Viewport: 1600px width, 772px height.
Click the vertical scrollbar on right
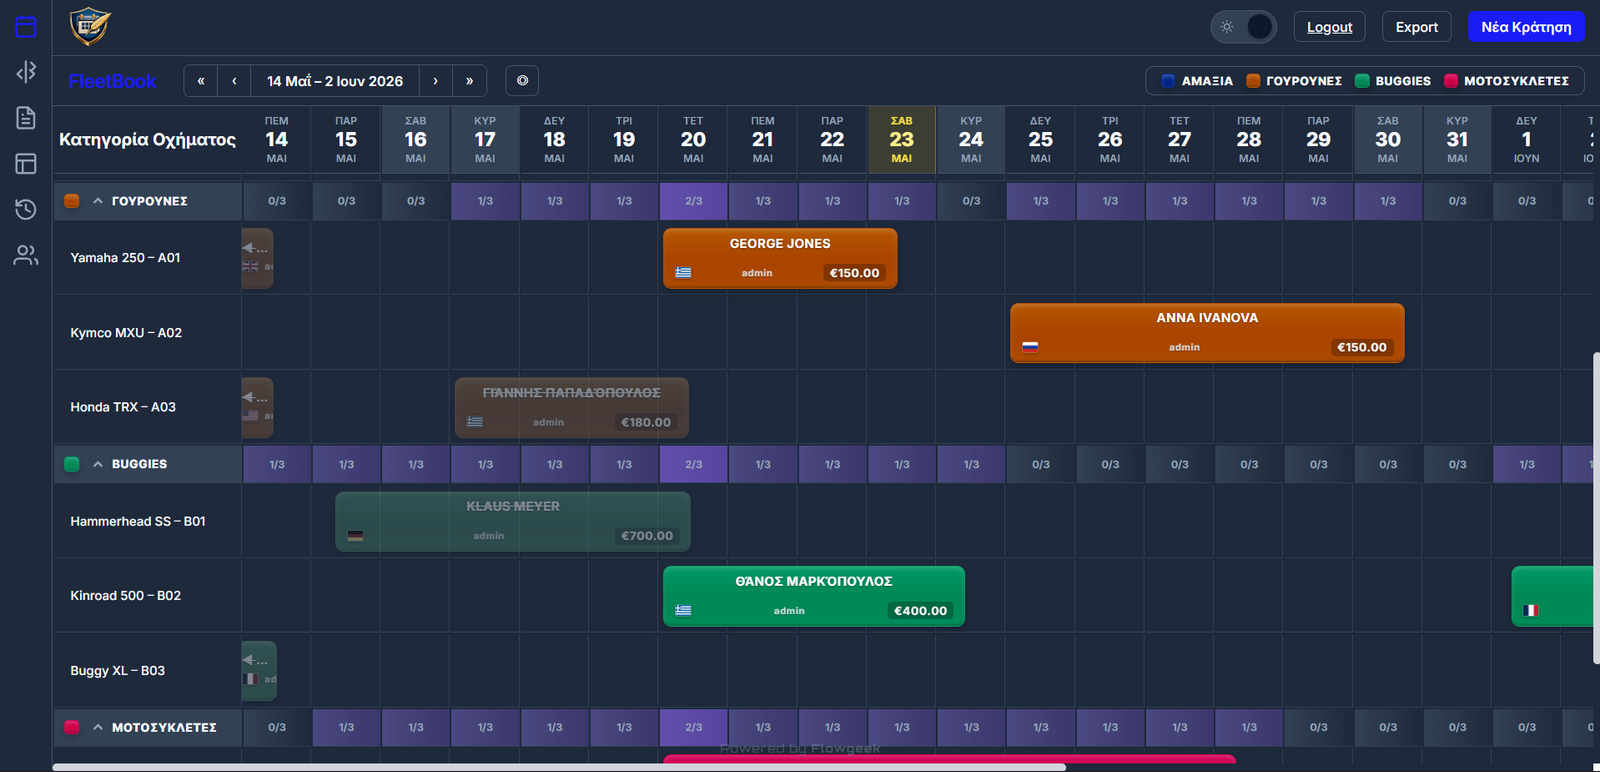point(1596,508)
